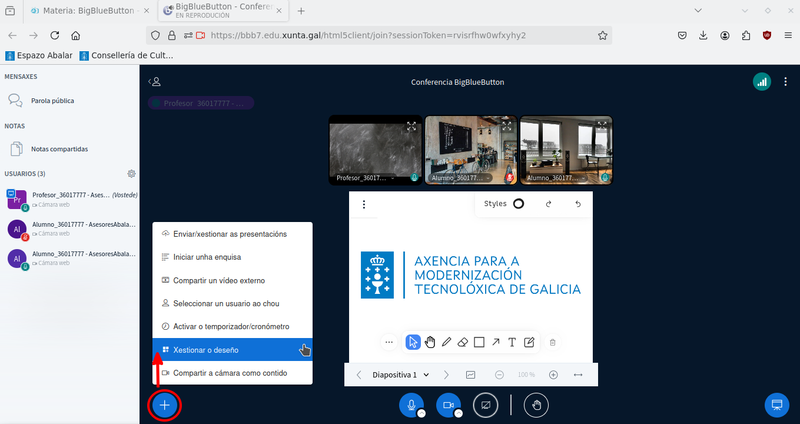
Task: Select the Pencil draw tool
Action: (446, 342)
